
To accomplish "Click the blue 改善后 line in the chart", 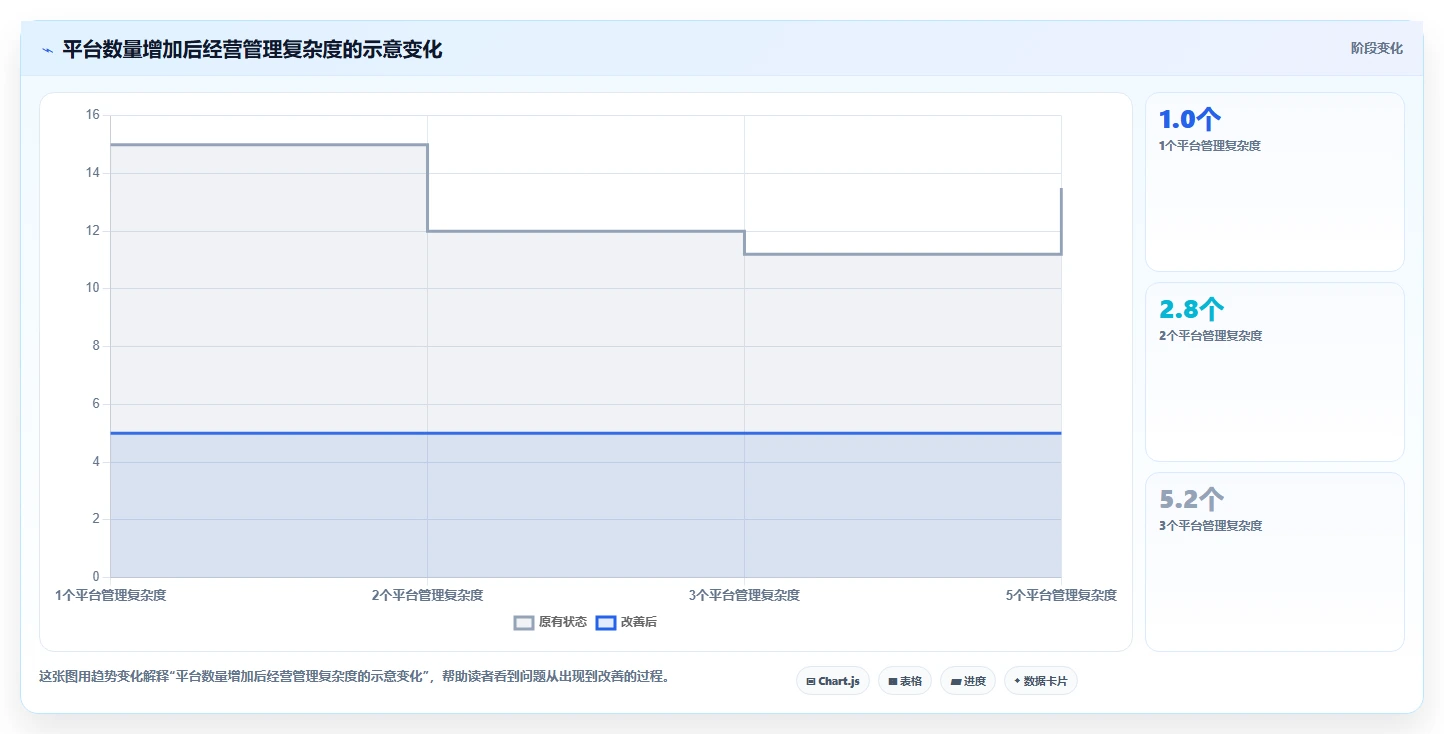I will (x=585, y=433).
